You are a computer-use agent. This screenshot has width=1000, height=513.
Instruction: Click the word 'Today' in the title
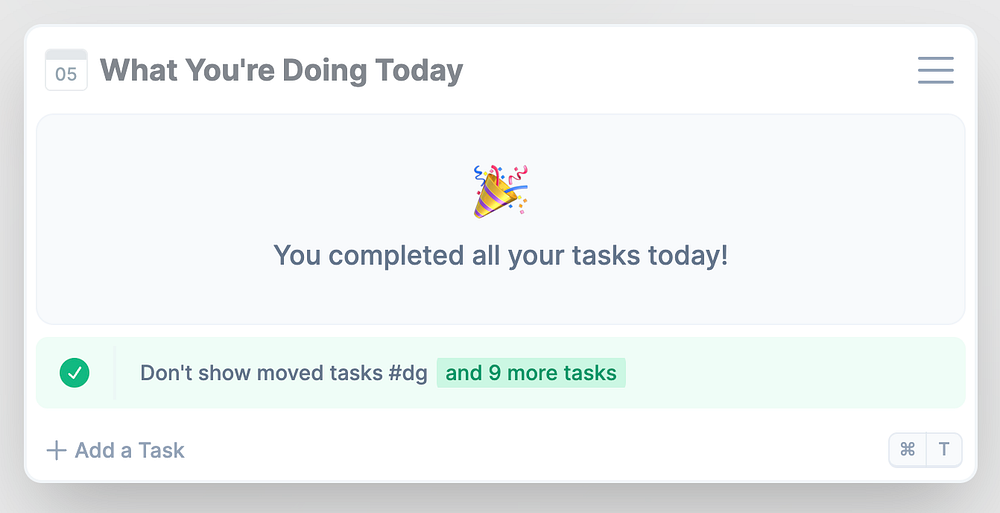pos(419,71)
